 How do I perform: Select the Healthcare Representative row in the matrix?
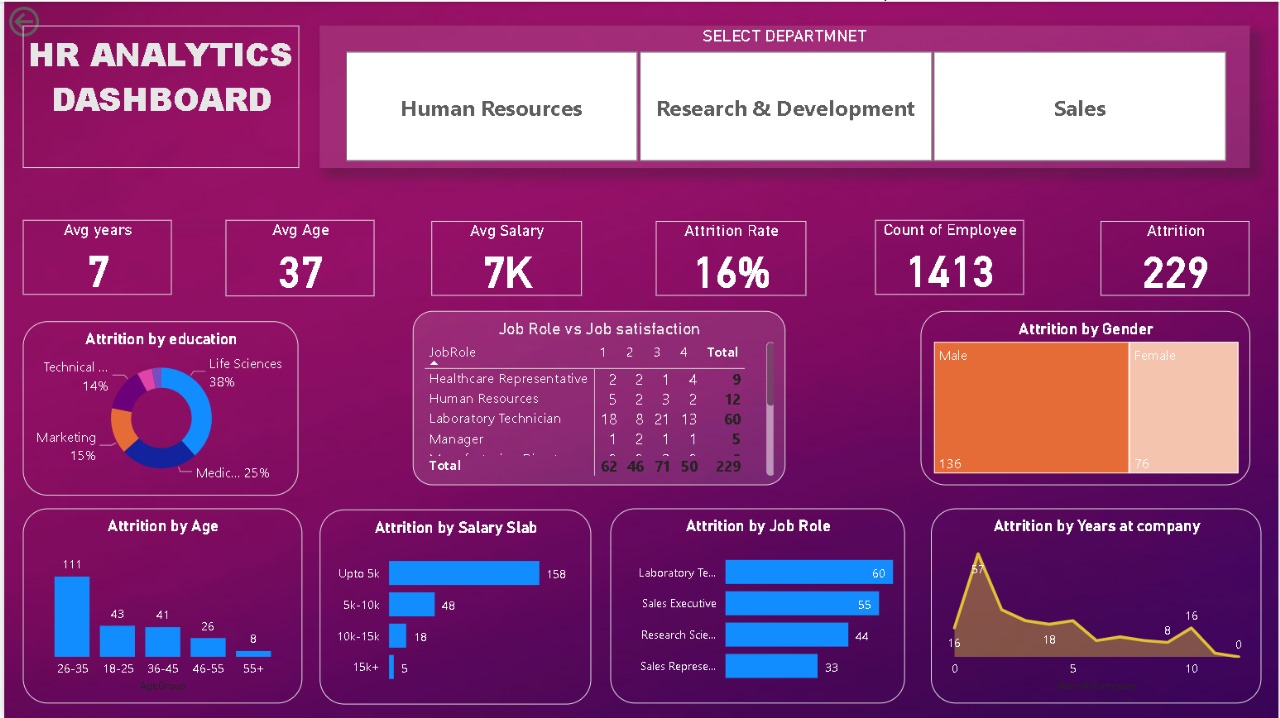(507, 379)
